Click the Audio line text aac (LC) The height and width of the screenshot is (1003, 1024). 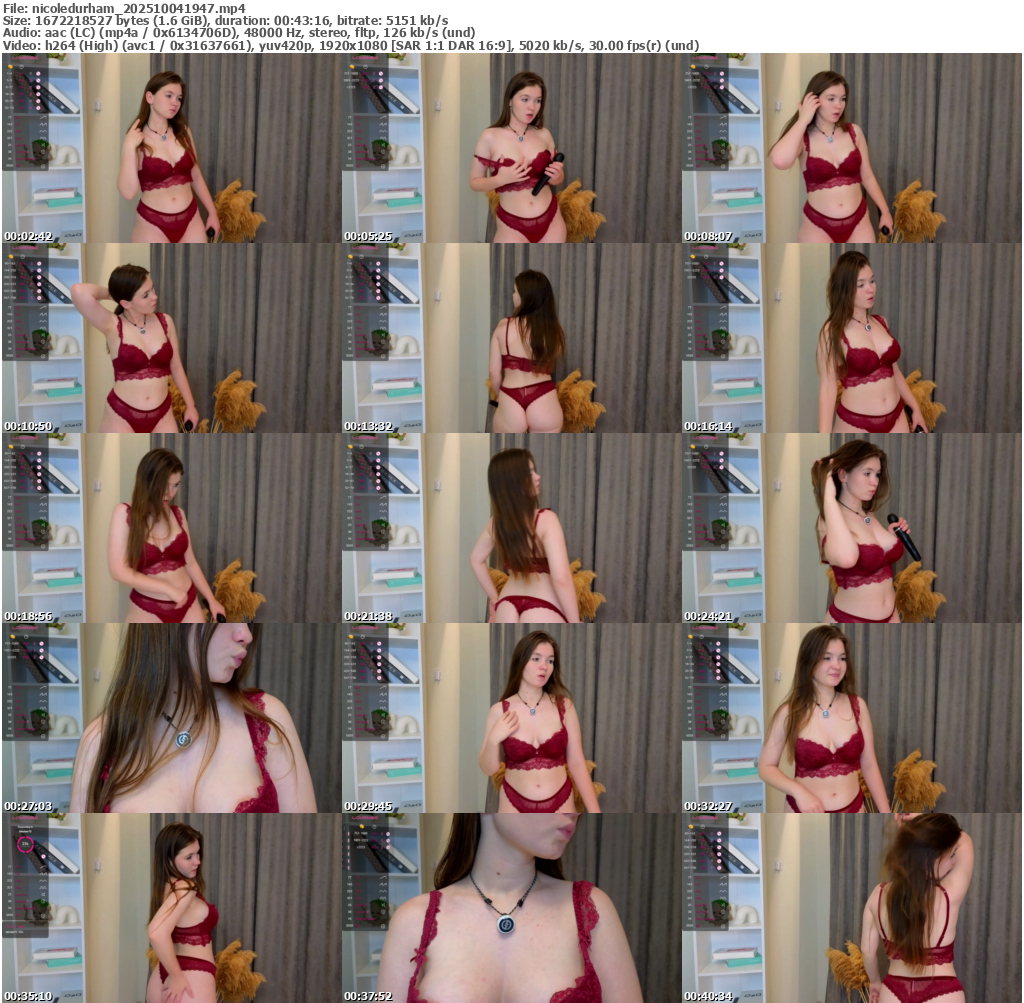pyautogui.click(x=69, y=33)
